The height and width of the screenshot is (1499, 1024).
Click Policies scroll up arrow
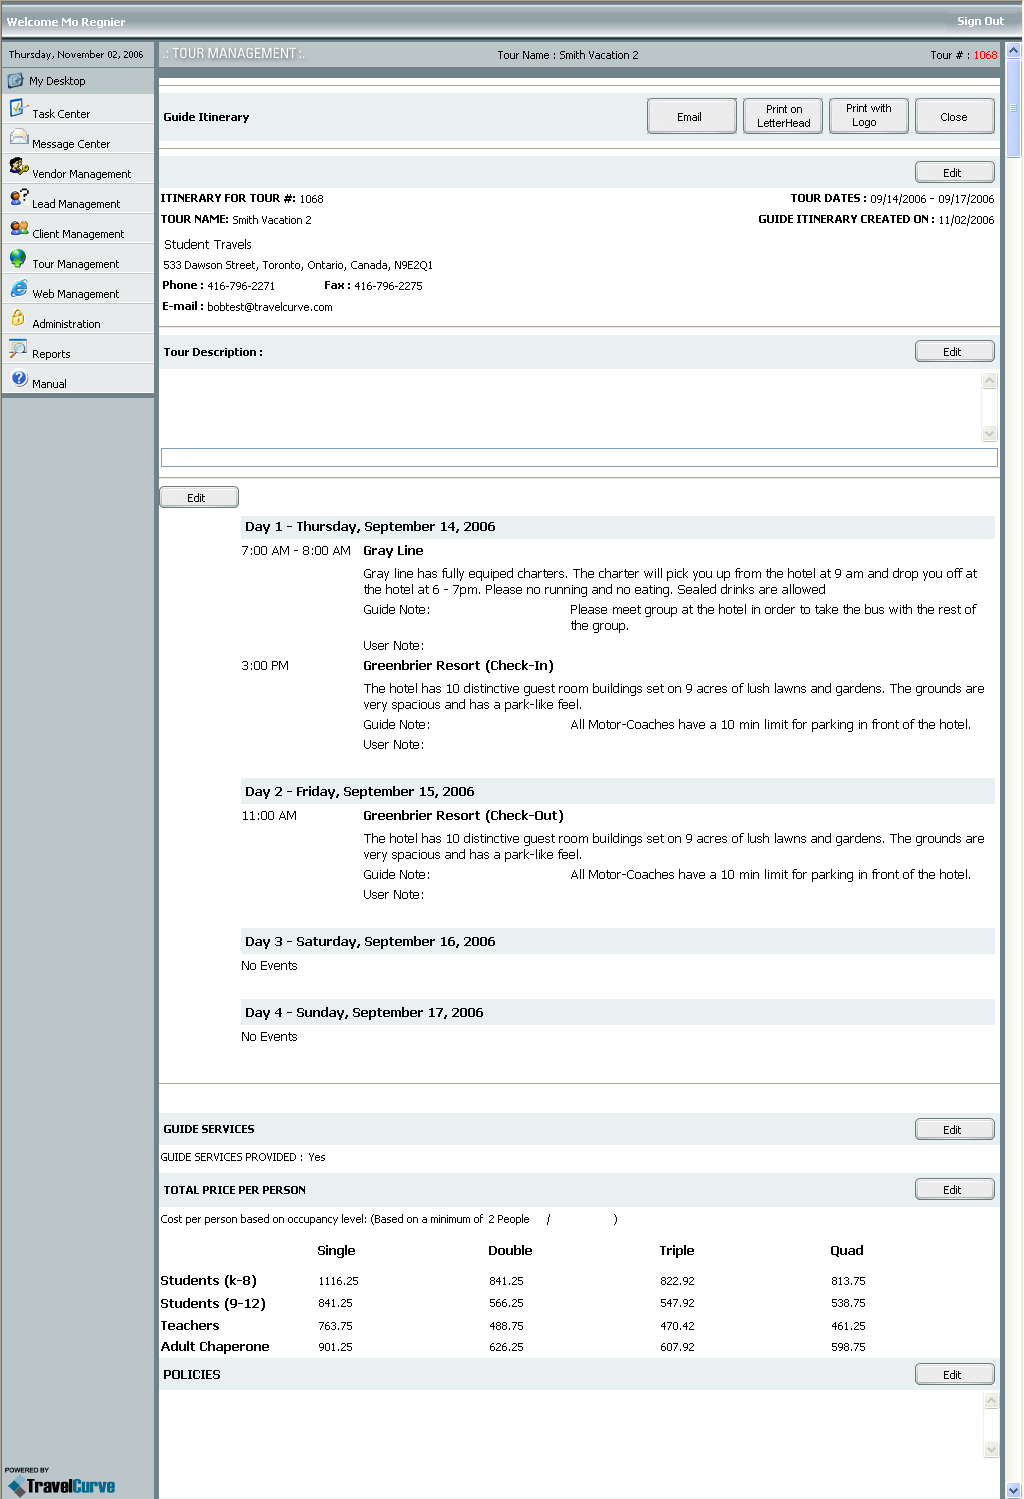coord(991,1400)
